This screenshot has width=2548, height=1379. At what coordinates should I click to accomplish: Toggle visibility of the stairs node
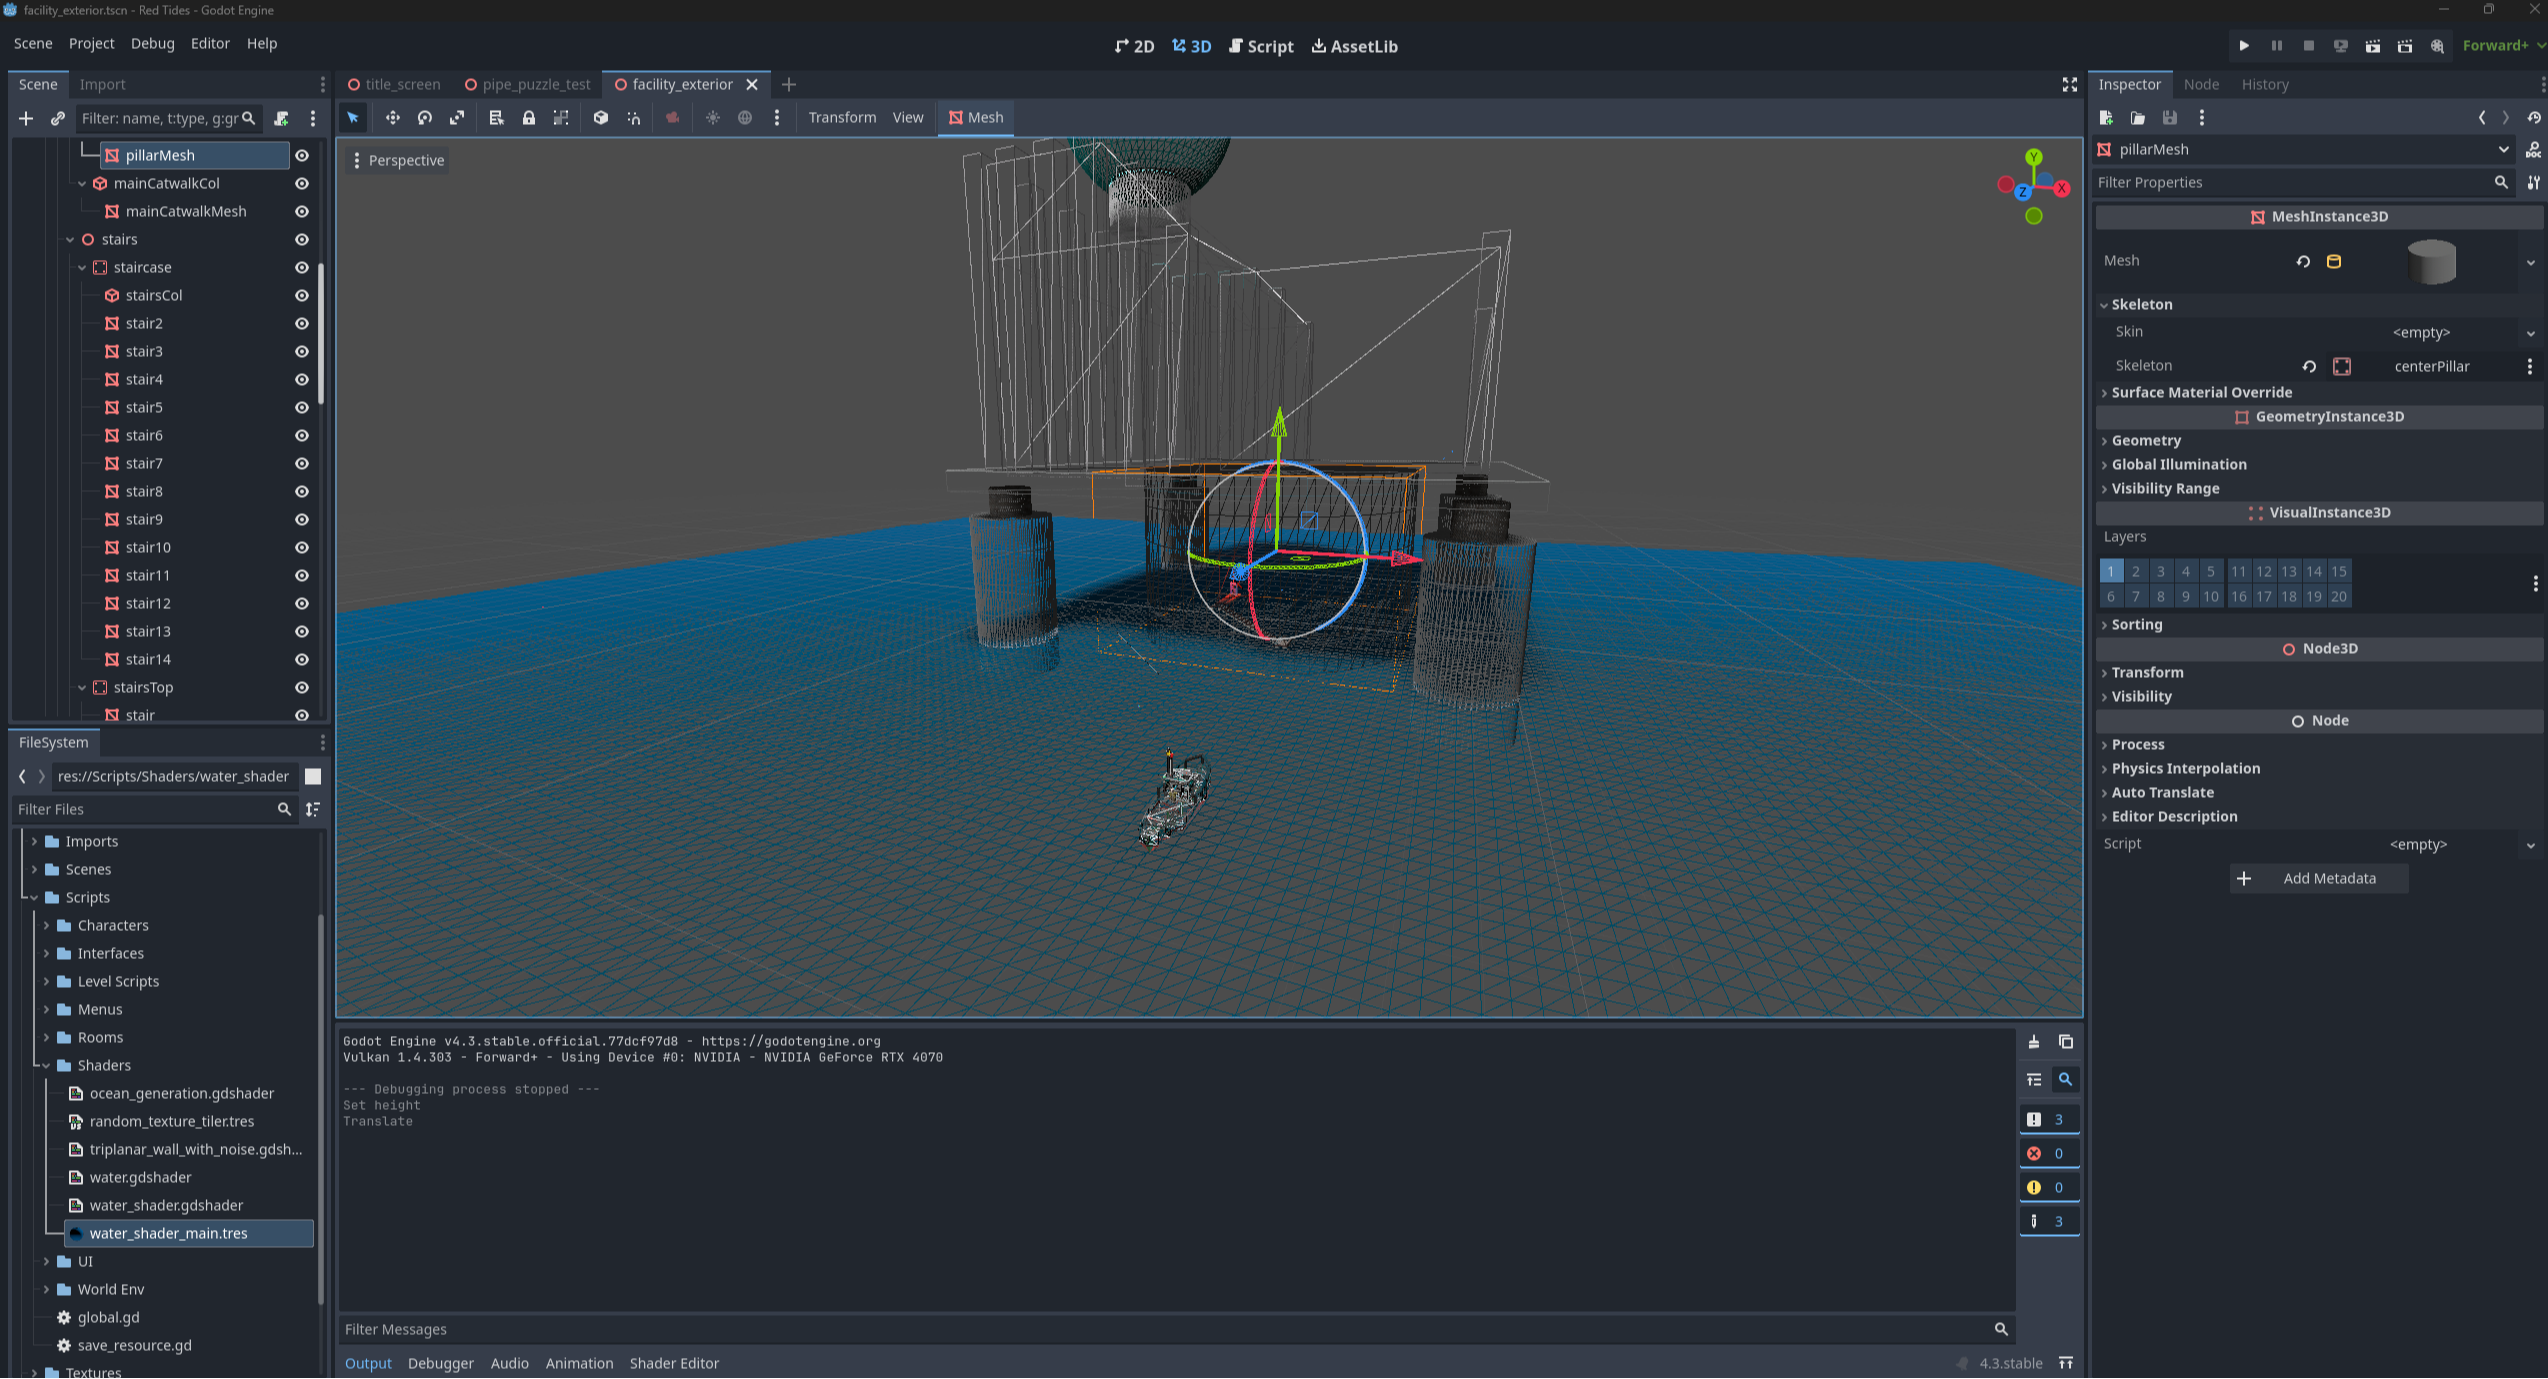[302, 239]
